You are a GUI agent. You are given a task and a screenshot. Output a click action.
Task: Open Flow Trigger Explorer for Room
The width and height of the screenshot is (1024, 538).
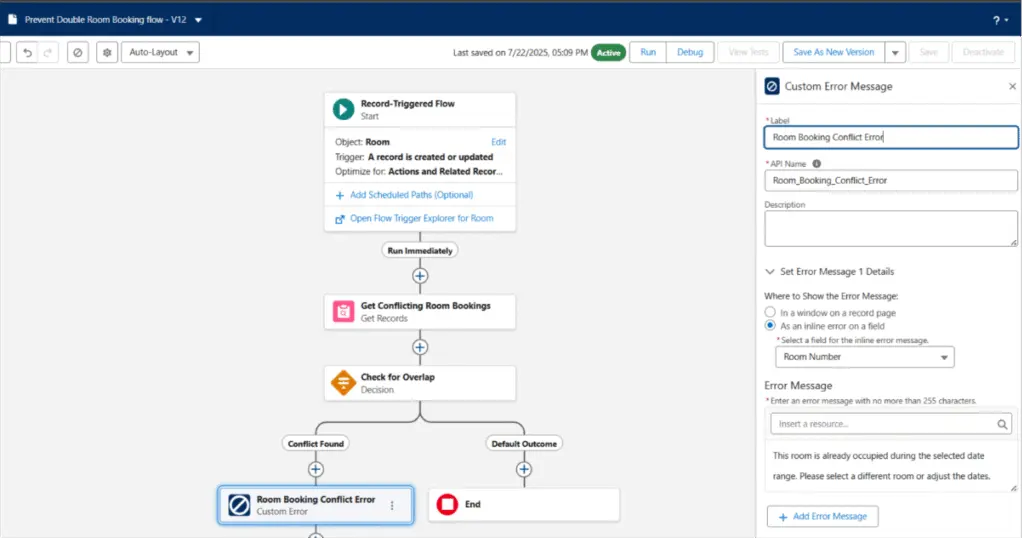coord(422,218)
